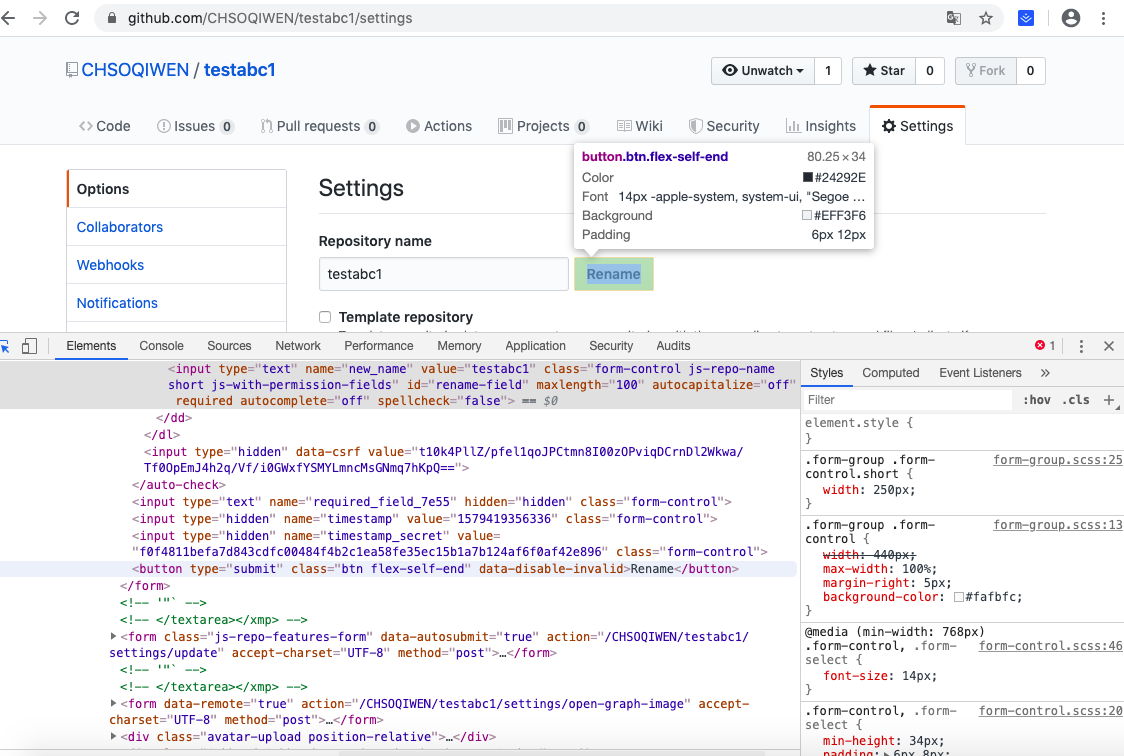Open the form-group.scss:25 source link
The image size is (1124, 756).
pos(1057,460)
